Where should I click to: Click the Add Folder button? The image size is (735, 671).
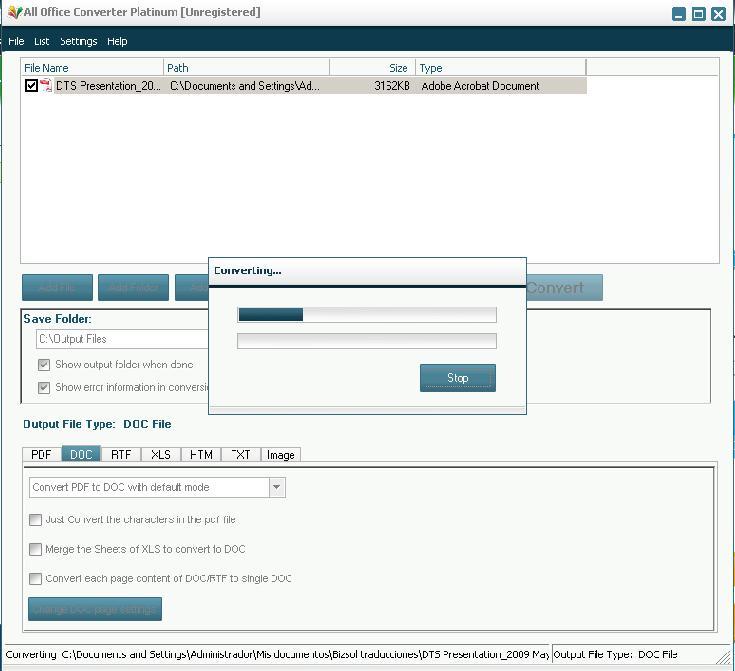point(133,287)
